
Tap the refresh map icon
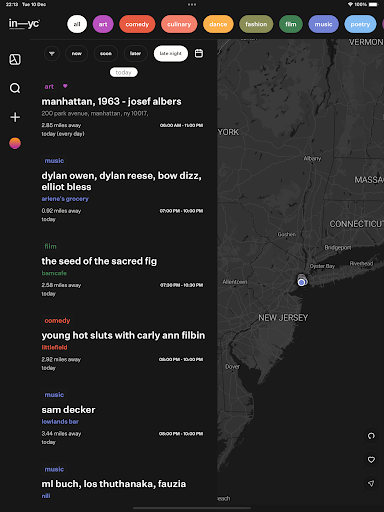(x=371, y=436)
